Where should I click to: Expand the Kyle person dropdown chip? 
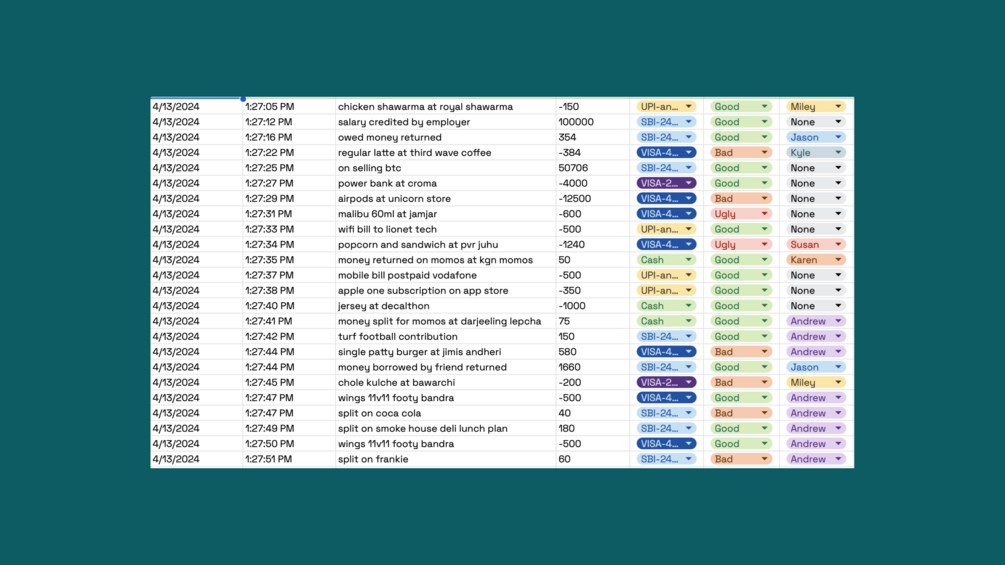coord(838,153)
